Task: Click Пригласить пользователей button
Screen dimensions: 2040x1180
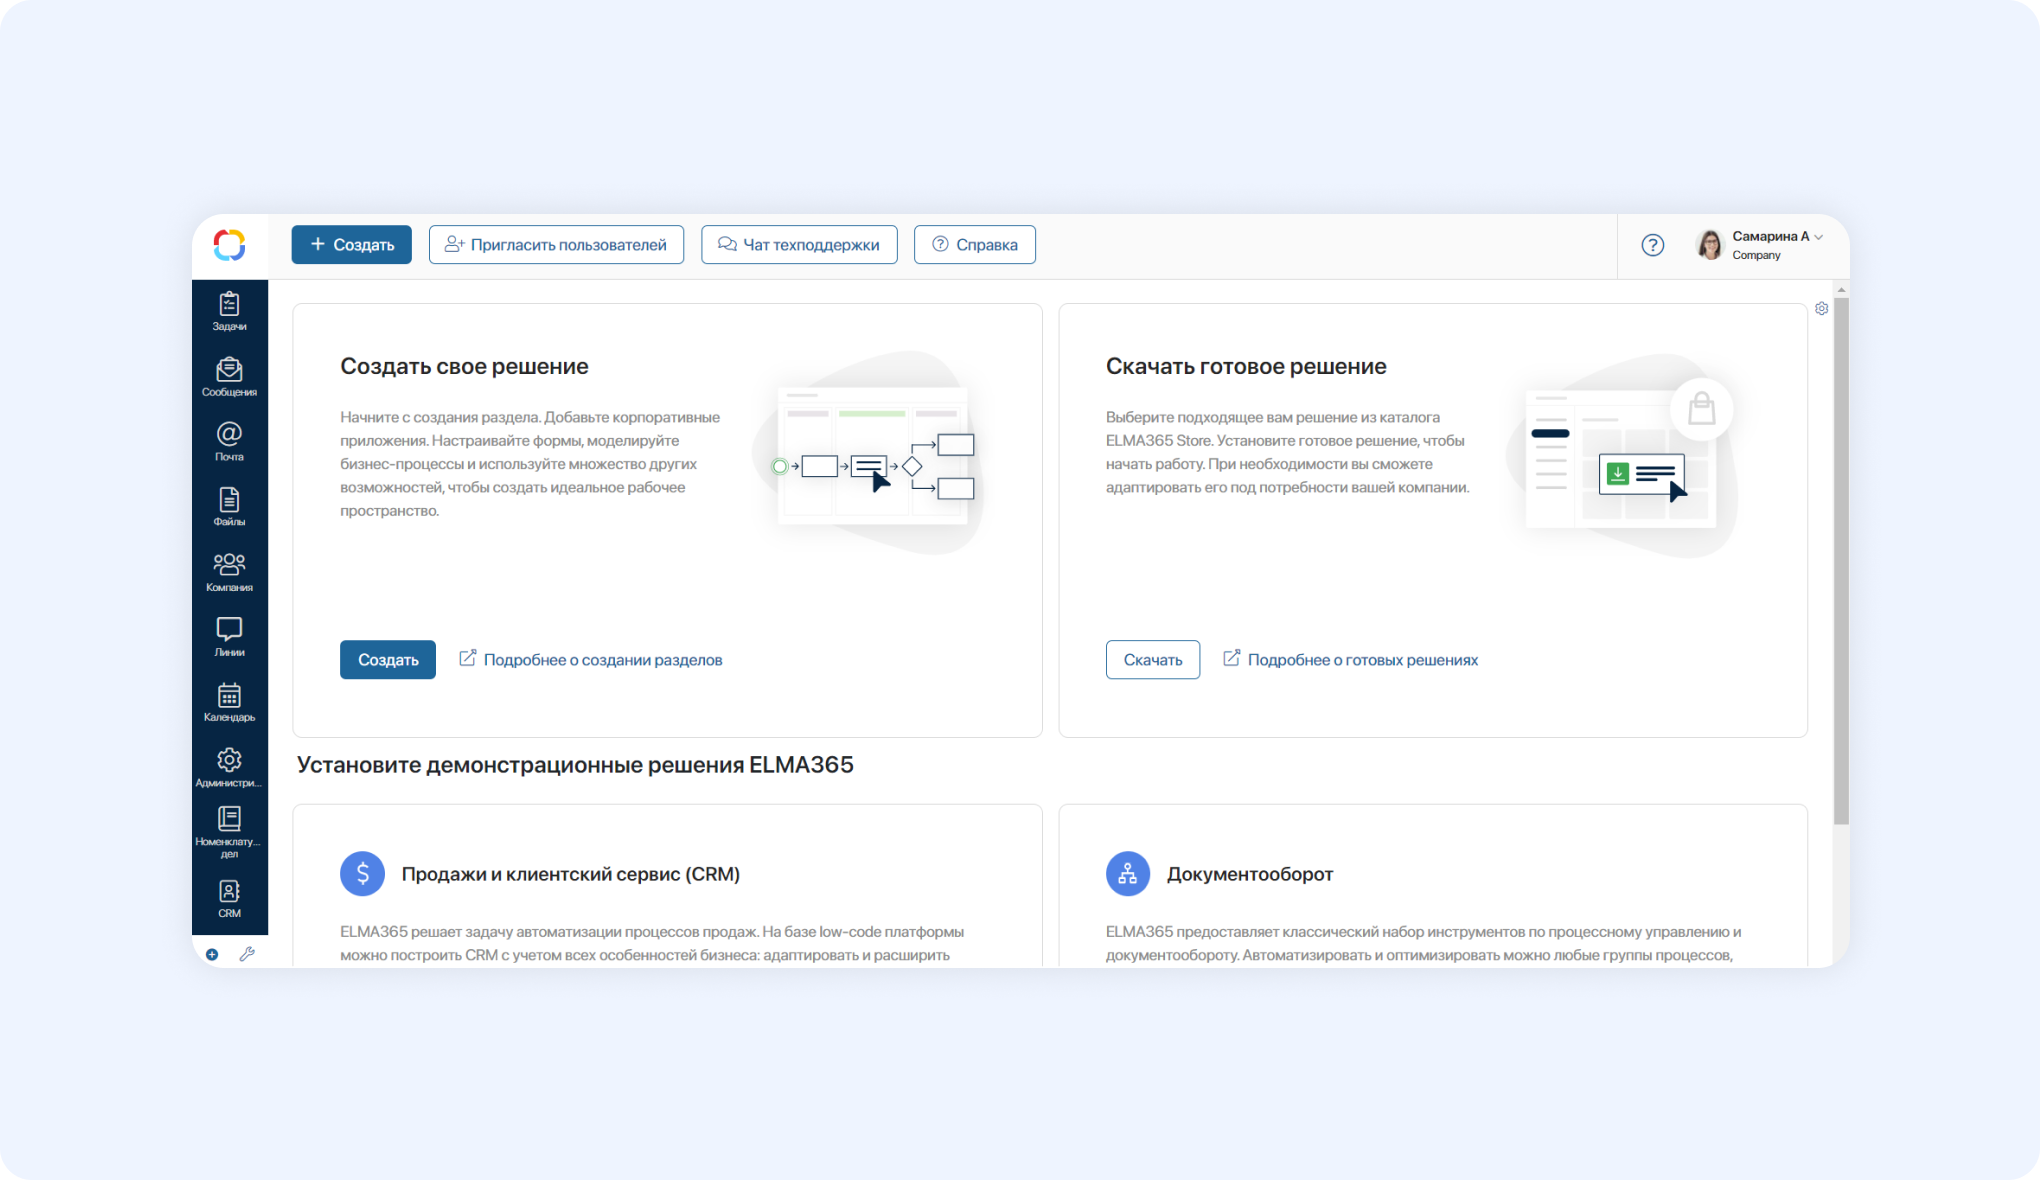Action: [x=556, y=245]
